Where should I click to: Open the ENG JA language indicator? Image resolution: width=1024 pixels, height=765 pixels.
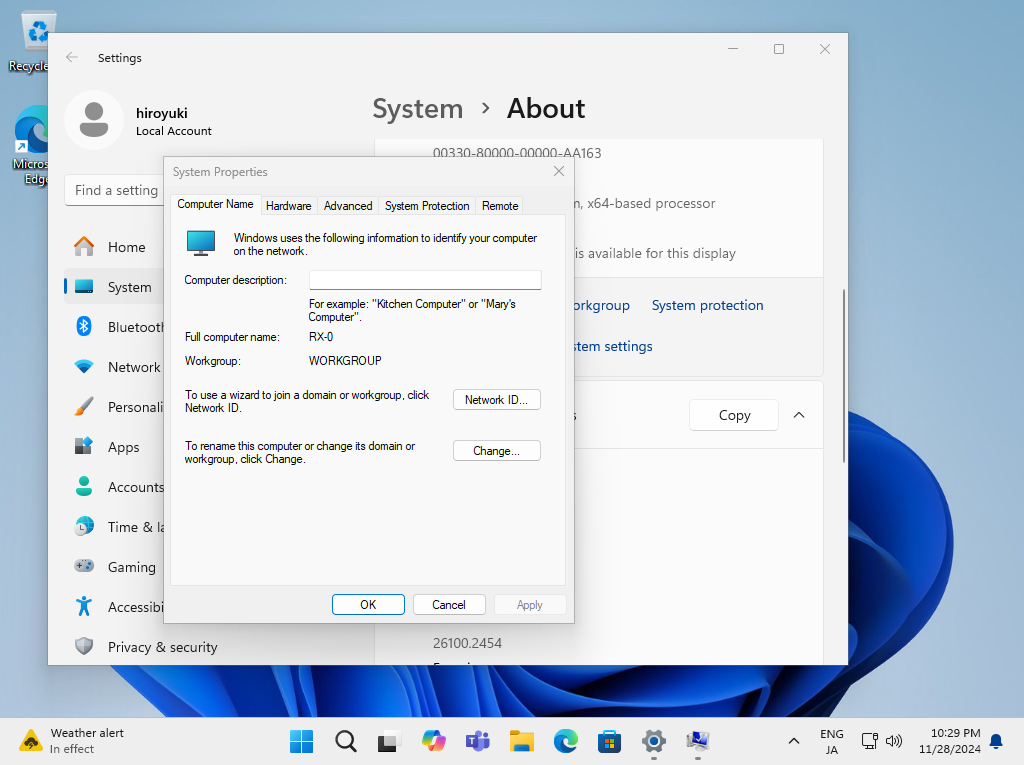[831, 741]
